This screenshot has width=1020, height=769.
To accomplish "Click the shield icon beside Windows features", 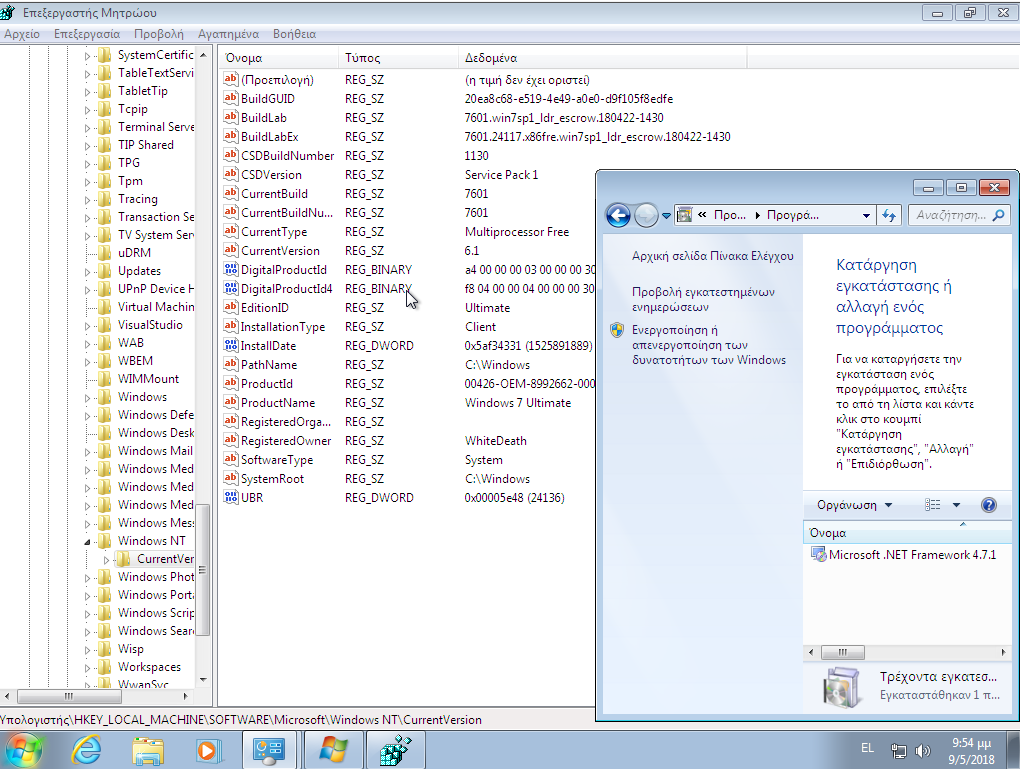I will click(x=617, y=330).
